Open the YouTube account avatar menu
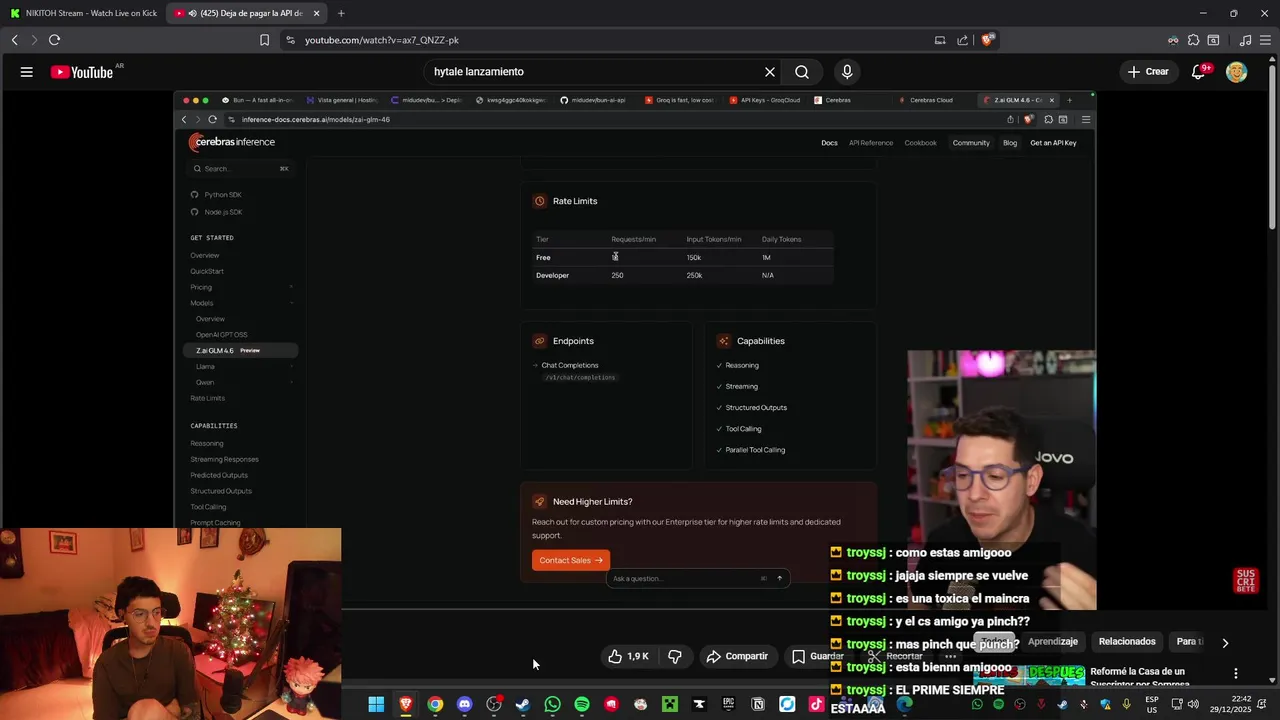 [x=1237, y=72]
